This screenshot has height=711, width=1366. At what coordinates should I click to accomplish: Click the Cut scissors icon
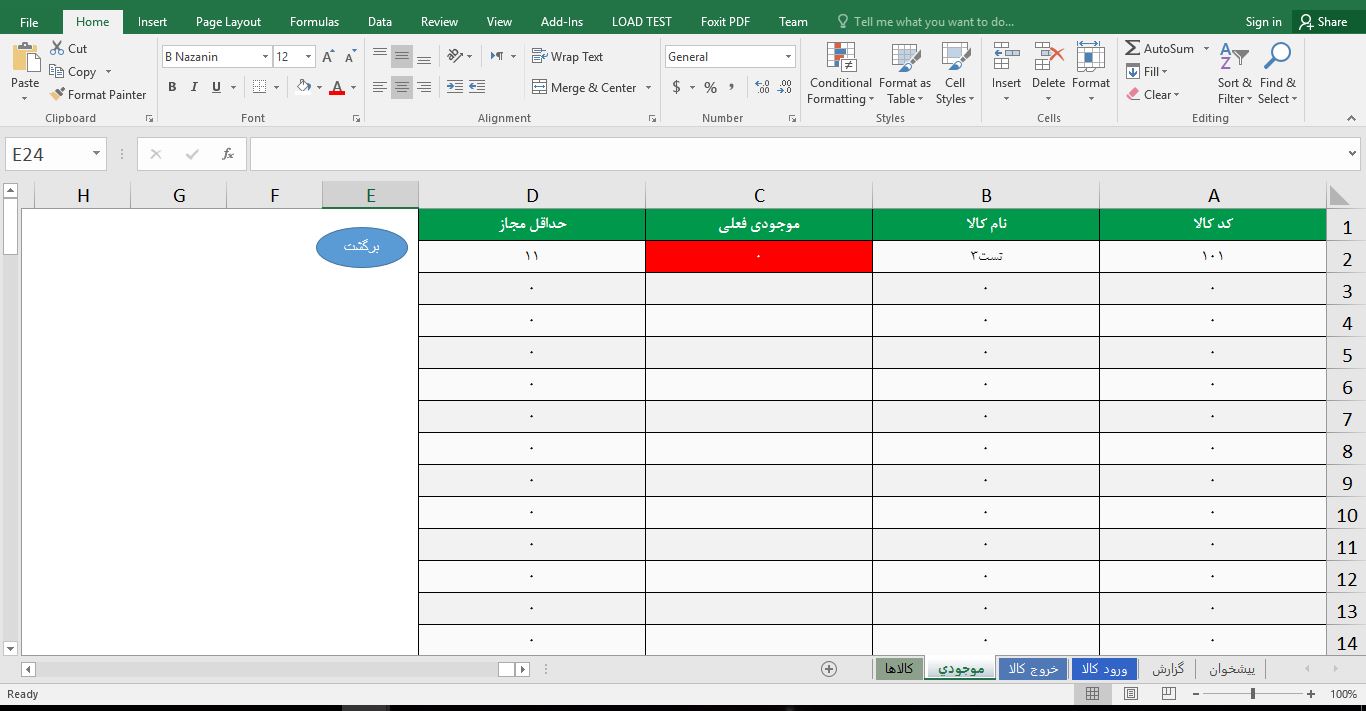click(x=57, y=48)
